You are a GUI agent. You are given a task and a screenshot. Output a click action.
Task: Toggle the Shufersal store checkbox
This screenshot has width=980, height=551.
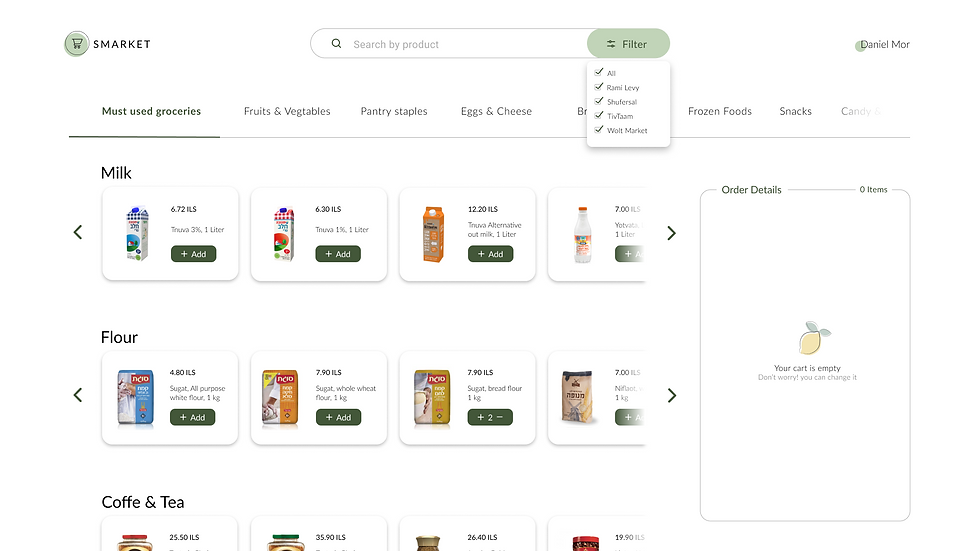[x=599, y=101]
